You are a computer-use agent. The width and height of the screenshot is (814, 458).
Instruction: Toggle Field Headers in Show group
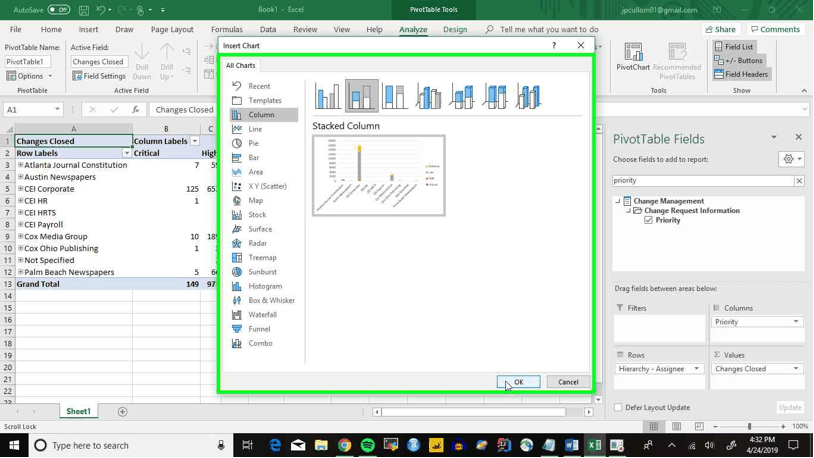point(741,74)
